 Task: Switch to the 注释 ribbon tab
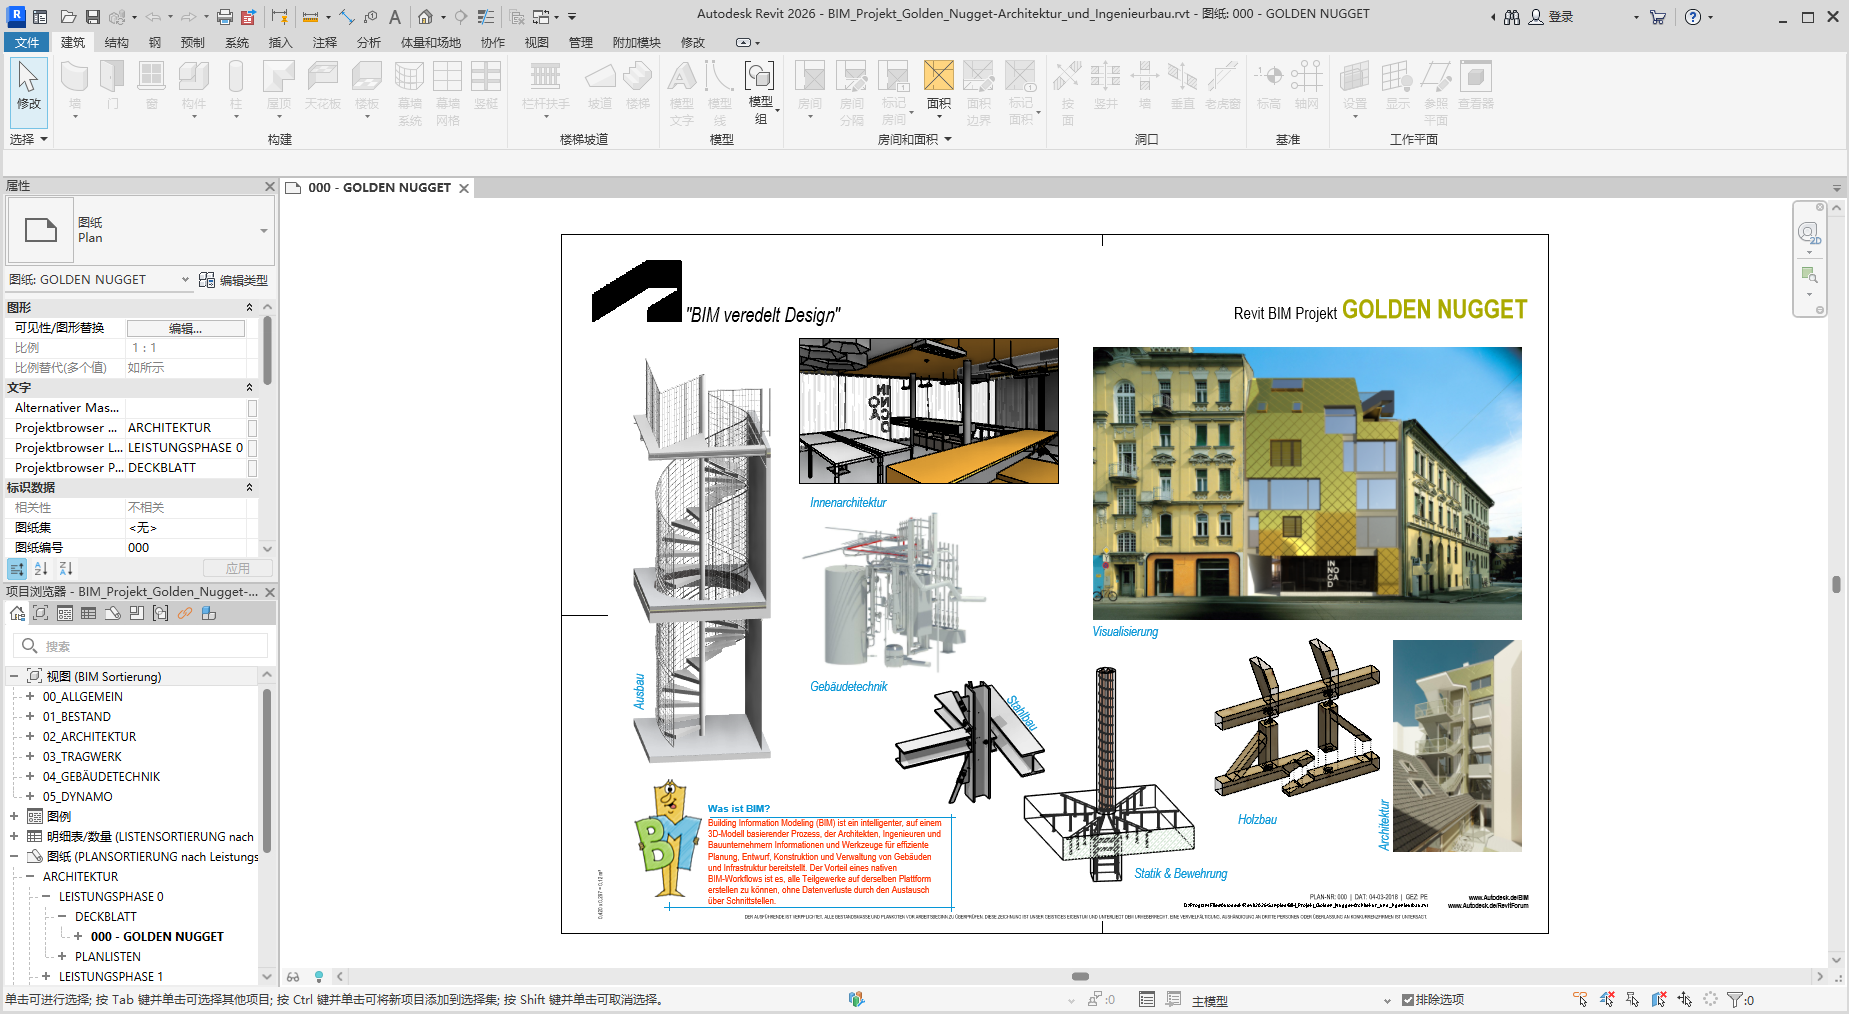[325, 42]
